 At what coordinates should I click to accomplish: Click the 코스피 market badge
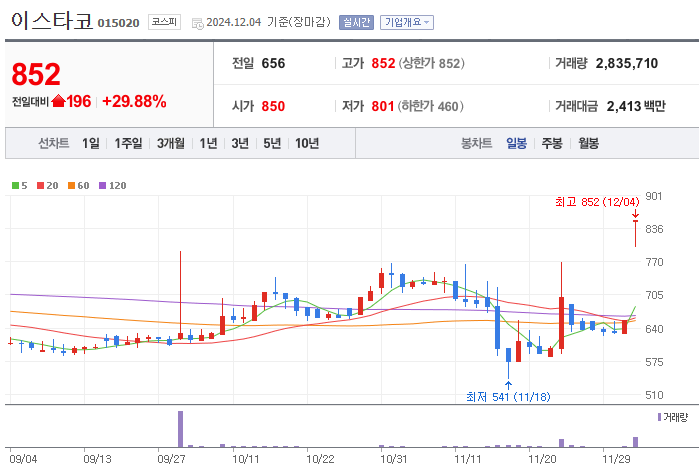tap(164, 22)
